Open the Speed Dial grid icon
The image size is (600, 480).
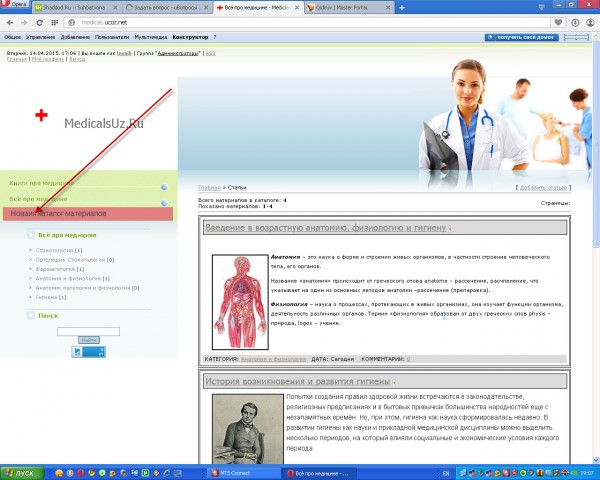coord(55,23)
